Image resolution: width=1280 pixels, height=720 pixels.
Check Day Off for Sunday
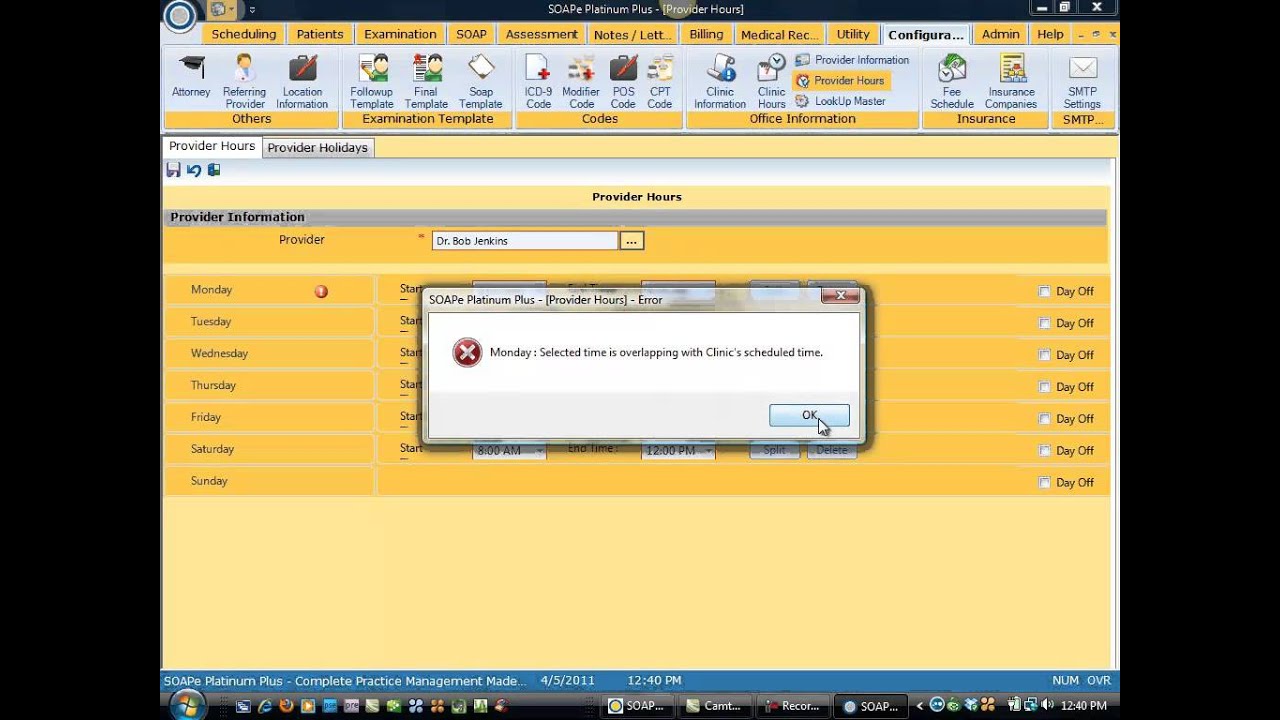coord(1045,483)
